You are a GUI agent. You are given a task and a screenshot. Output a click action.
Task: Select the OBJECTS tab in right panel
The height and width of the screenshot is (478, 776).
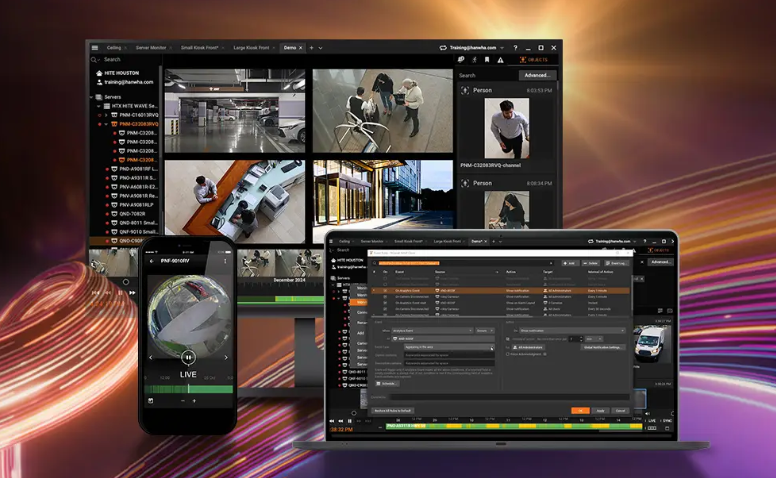point(534,59)
